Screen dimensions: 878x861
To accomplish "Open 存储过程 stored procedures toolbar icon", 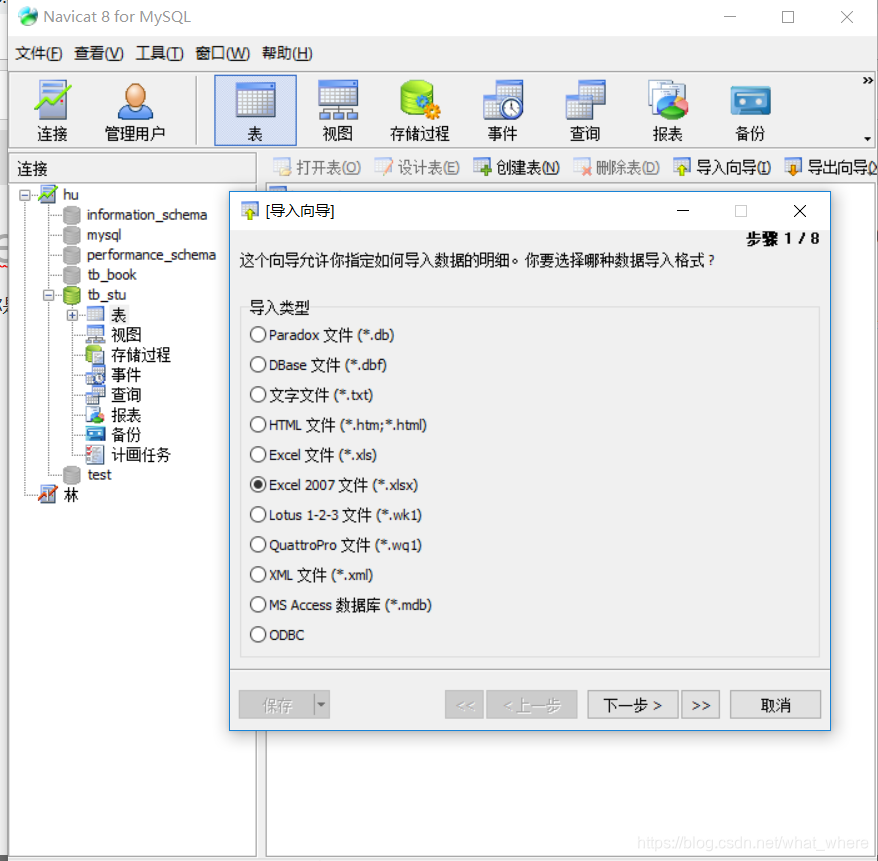I will (x=419, y=111).
